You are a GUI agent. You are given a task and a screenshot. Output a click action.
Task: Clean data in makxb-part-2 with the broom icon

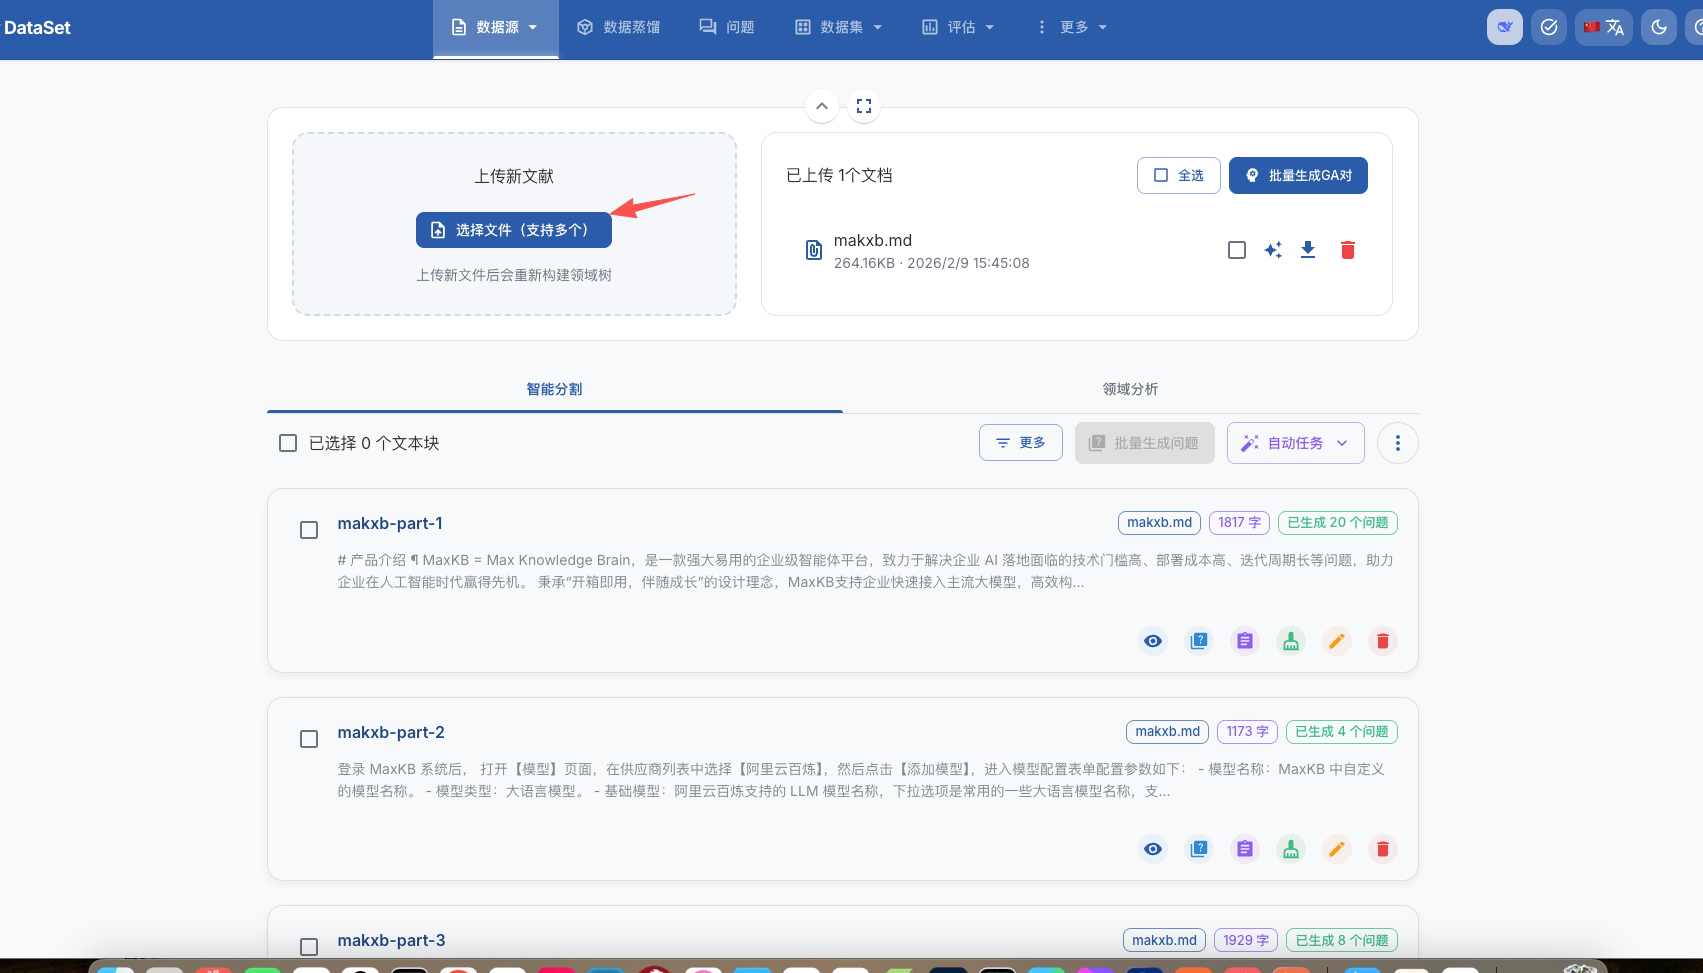1291,849
